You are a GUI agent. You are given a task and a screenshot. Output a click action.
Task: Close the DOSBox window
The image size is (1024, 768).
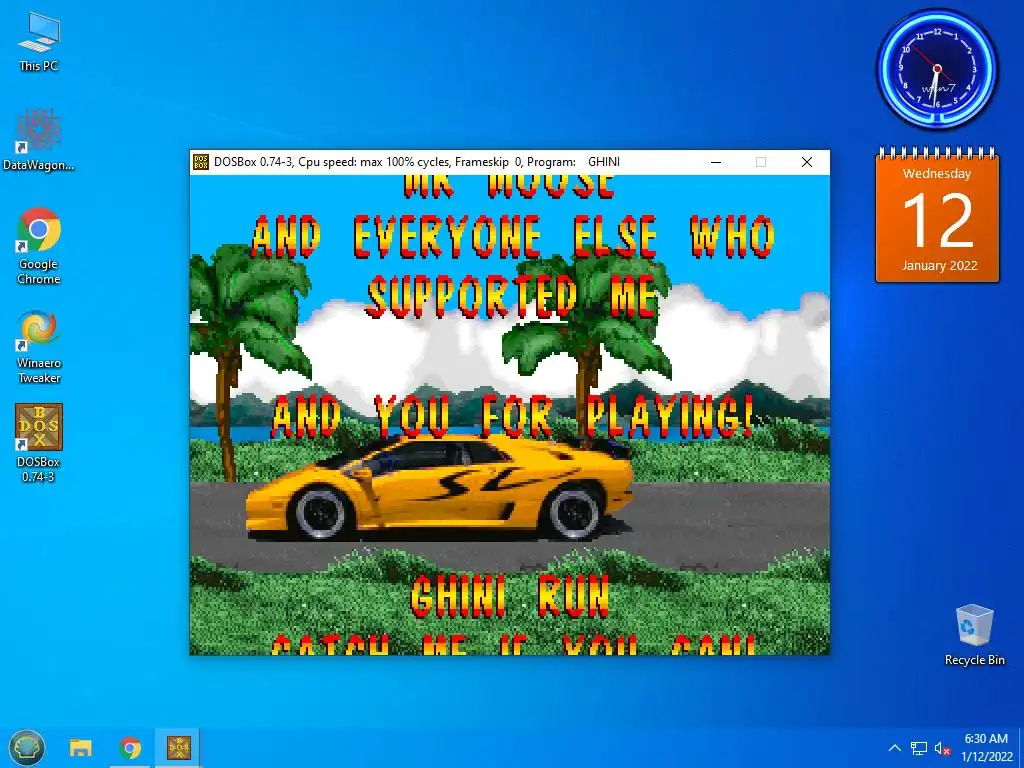[x=807, y=162]
